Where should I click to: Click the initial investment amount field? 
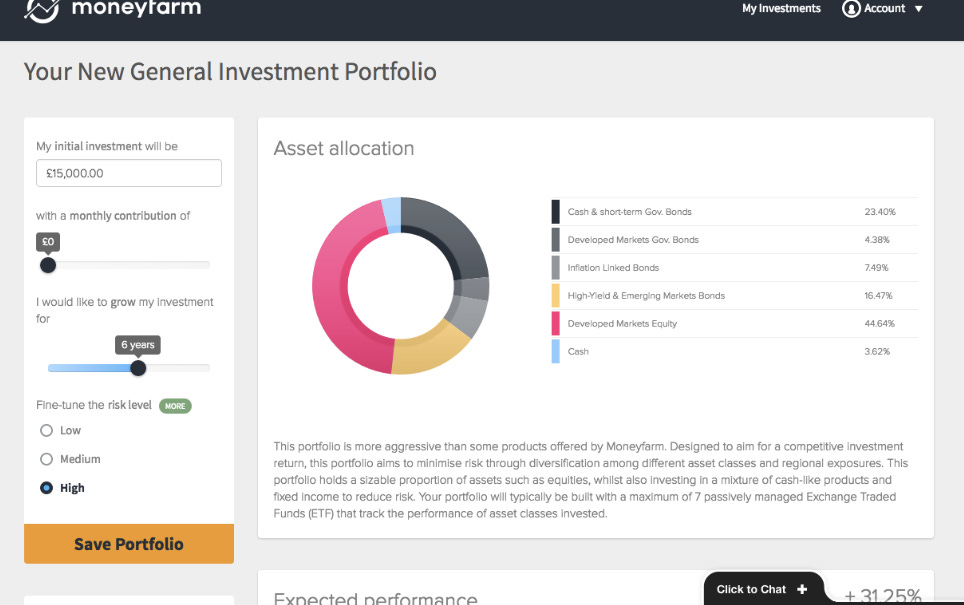pyautogui.click(x=128, y=173)
